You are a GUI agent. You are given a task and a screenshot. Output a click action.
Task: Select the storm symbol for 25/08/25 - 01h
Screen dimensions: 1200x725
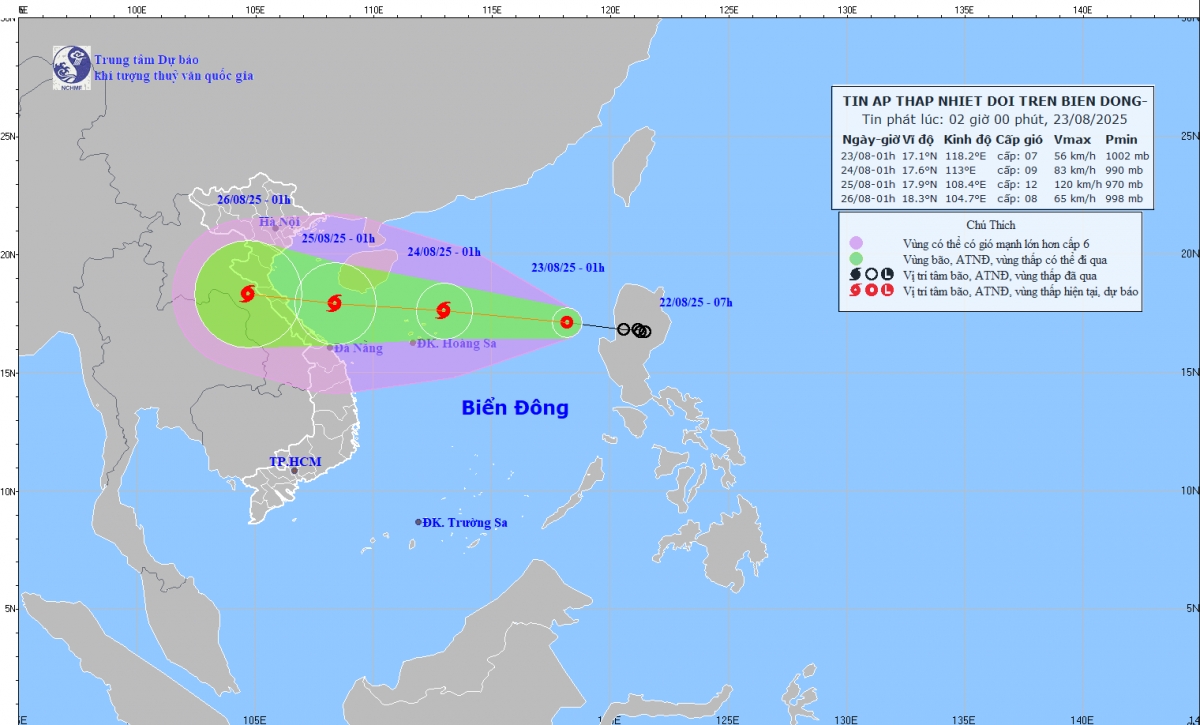tap(334, 303)
